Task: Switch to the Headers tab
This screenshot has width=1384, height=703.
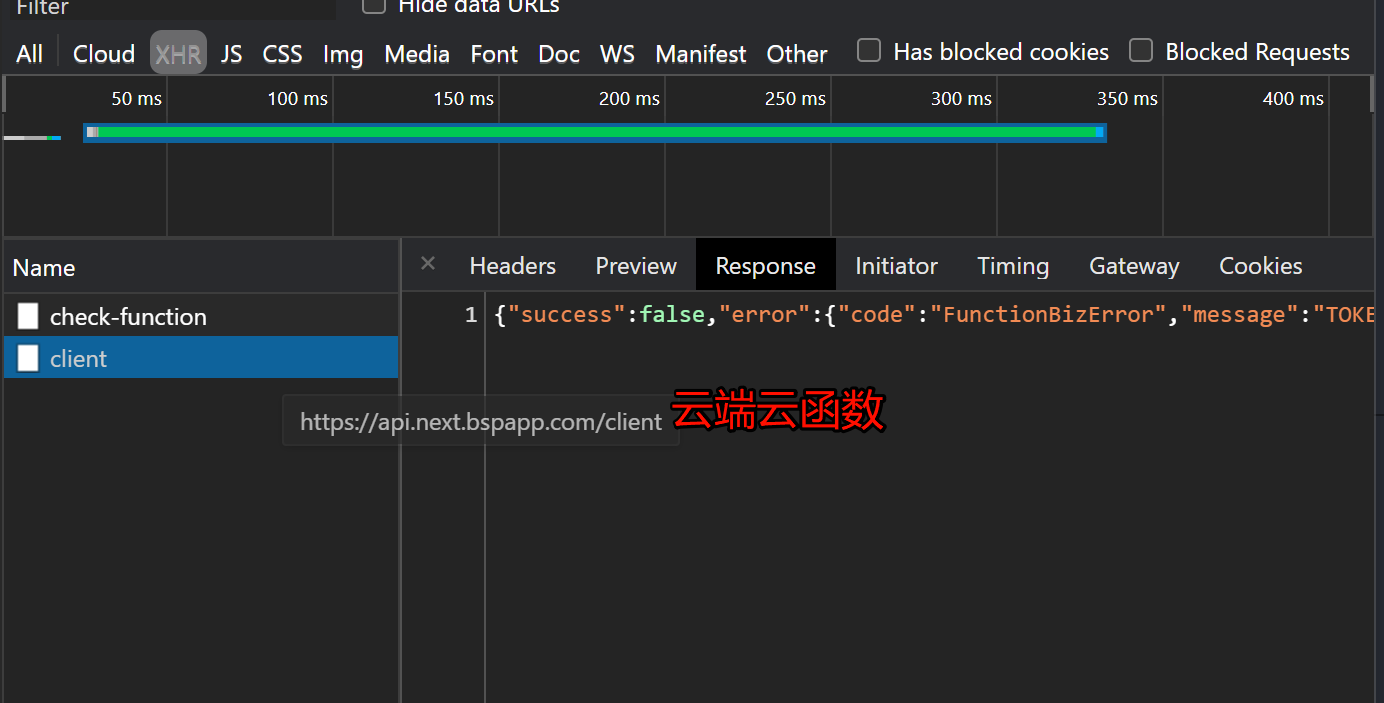Action: 512,266
